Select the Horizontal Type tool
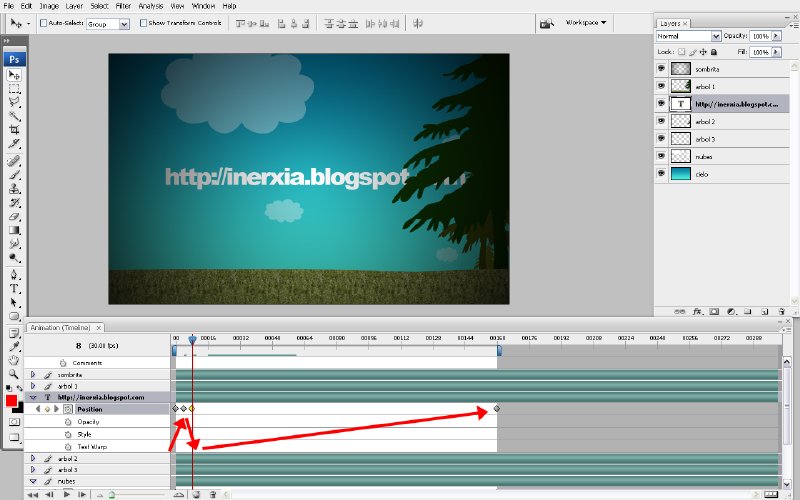800x500 pixels. (14, 288)
